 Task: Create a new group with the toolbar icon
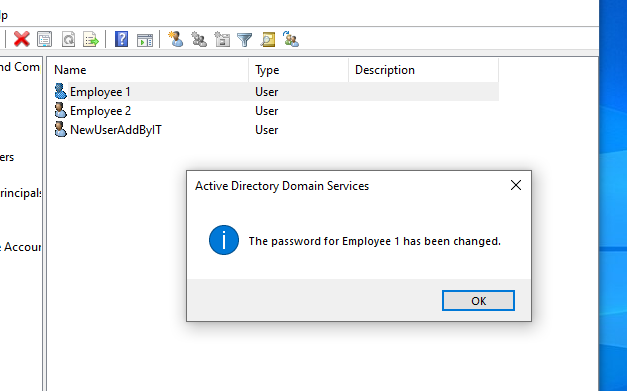199,39
